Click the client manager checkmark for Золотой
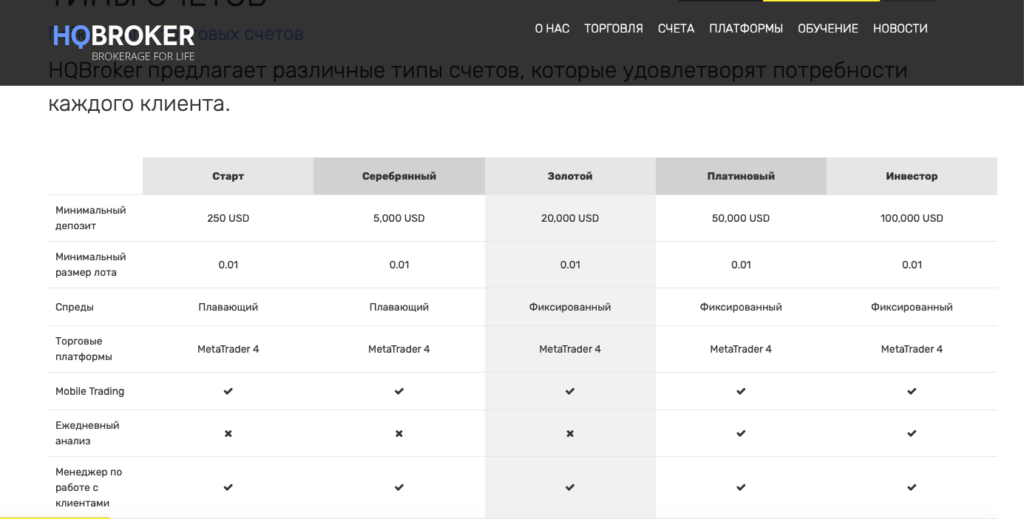This screenshot has width=1024, height=519. 570,487
